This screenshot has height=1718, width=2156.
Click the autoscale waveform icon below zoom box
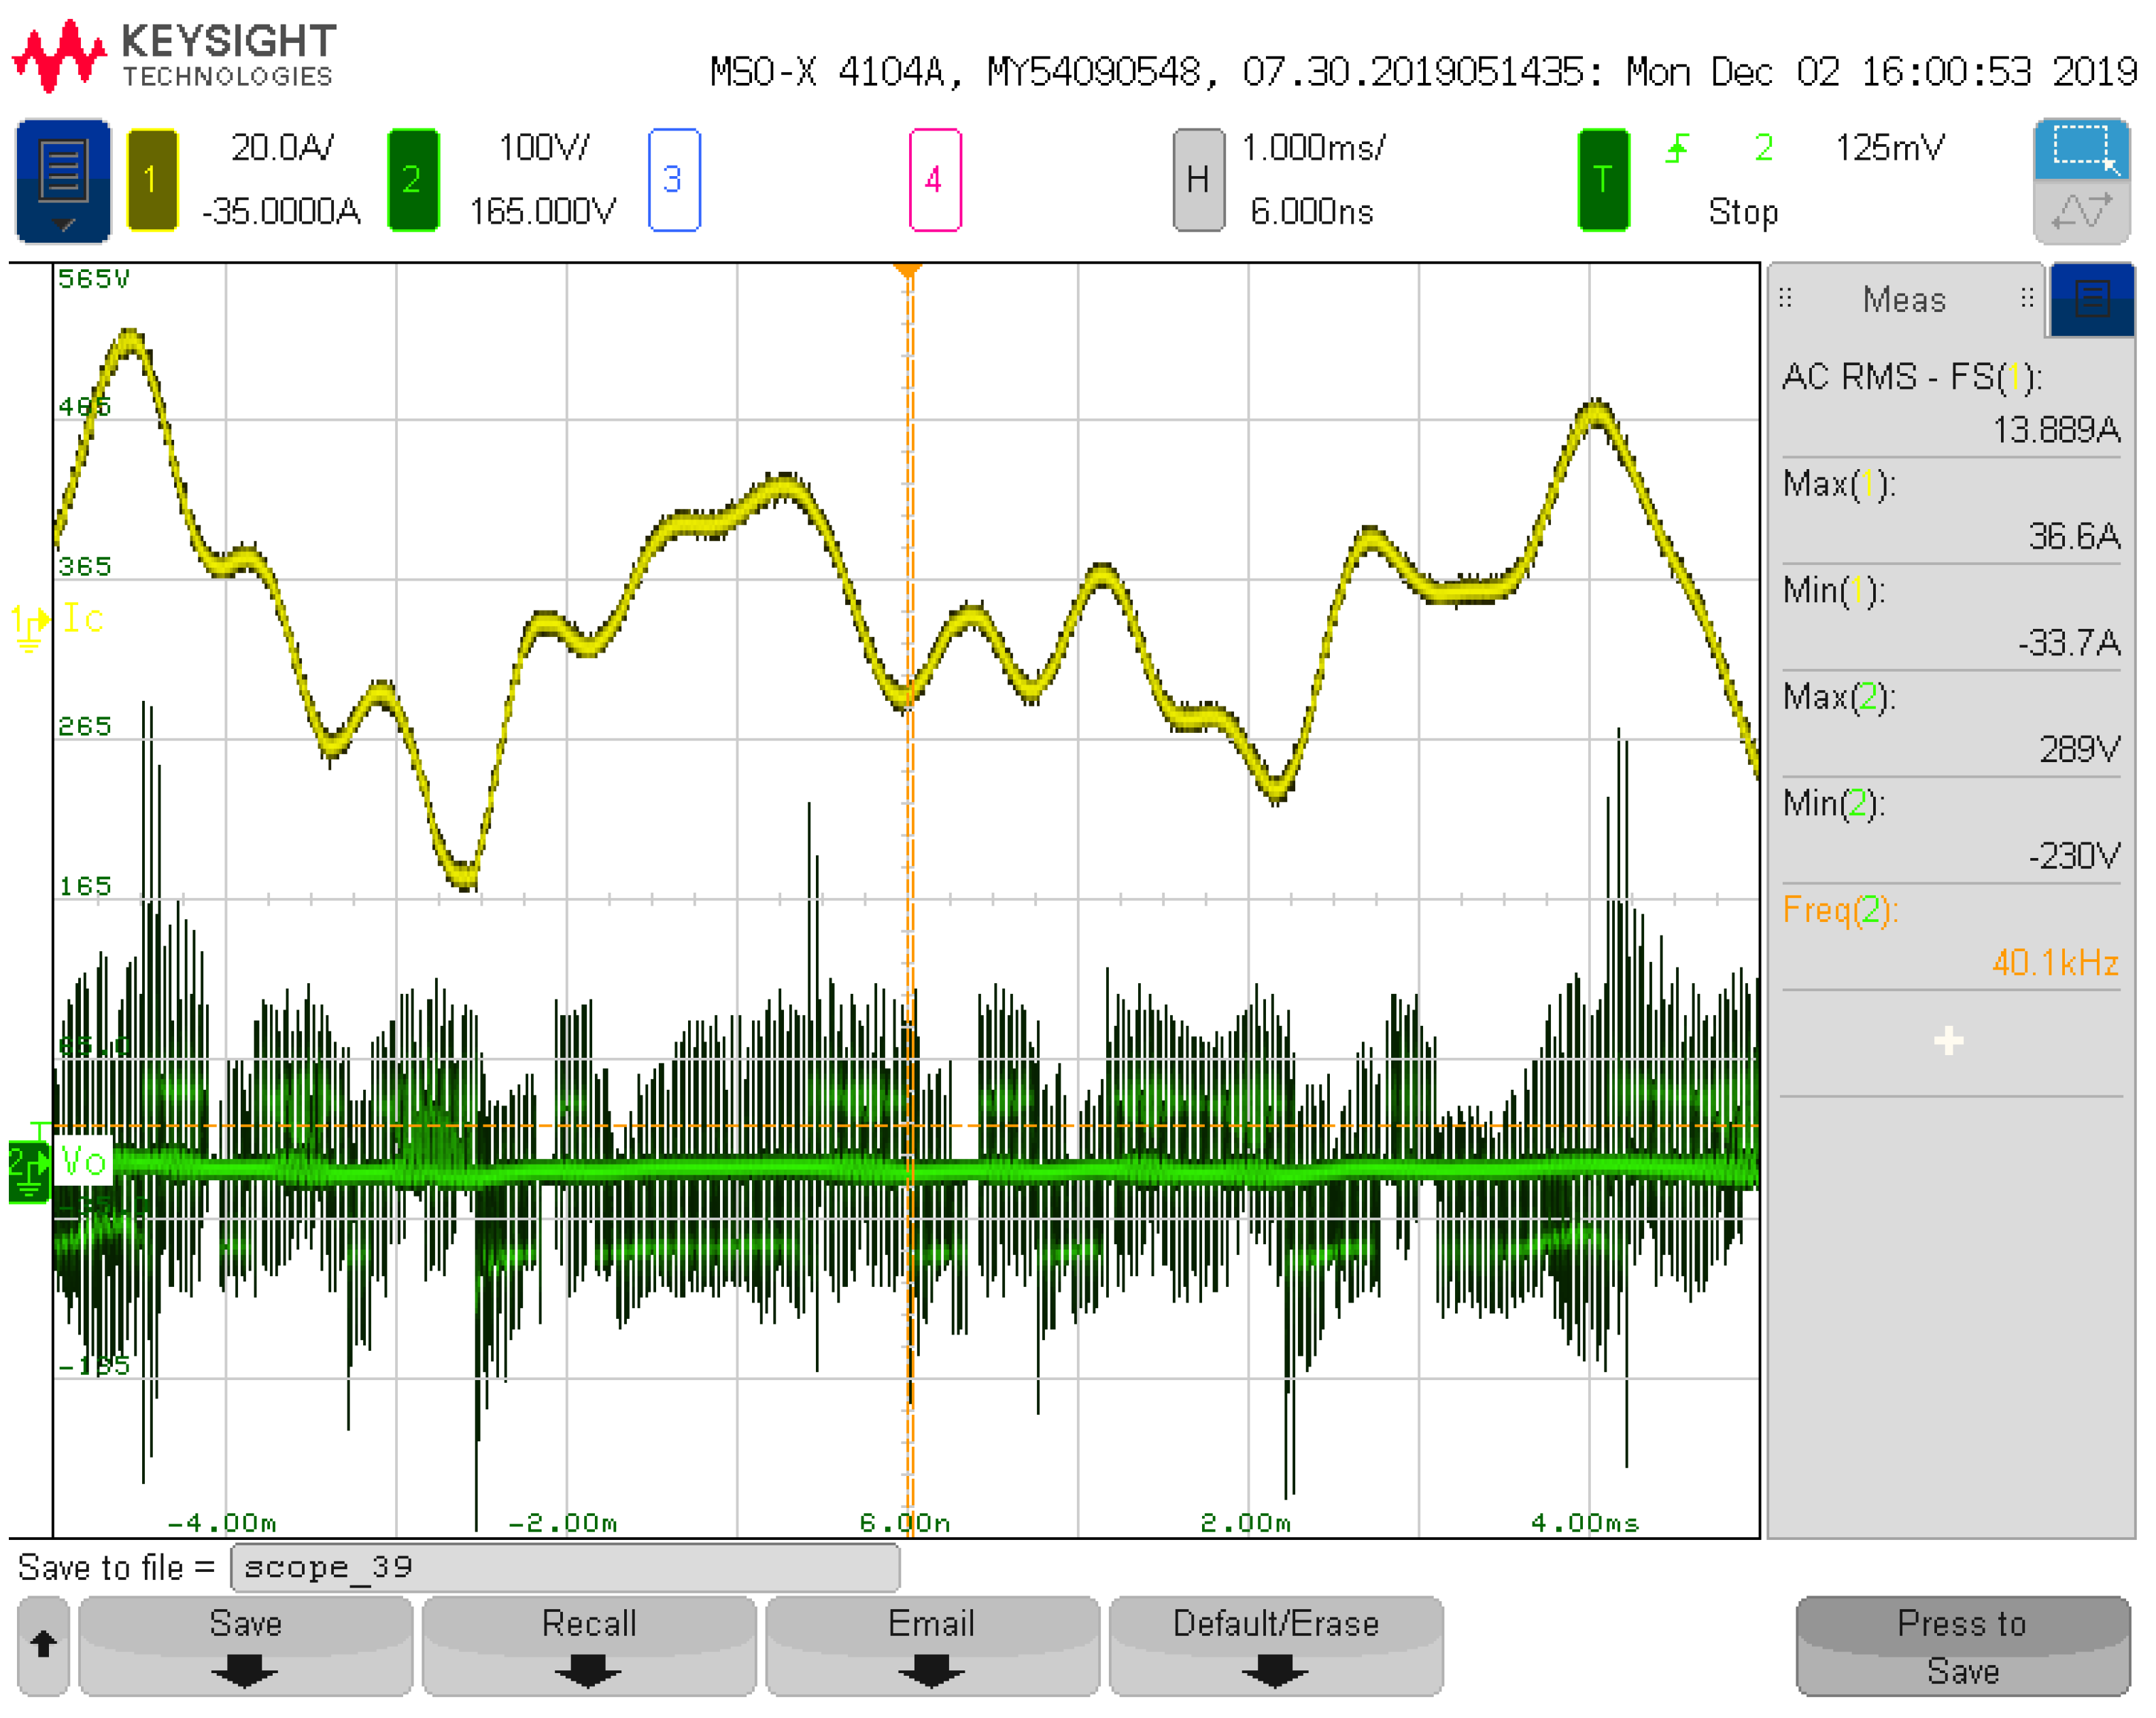(2081, 212)
